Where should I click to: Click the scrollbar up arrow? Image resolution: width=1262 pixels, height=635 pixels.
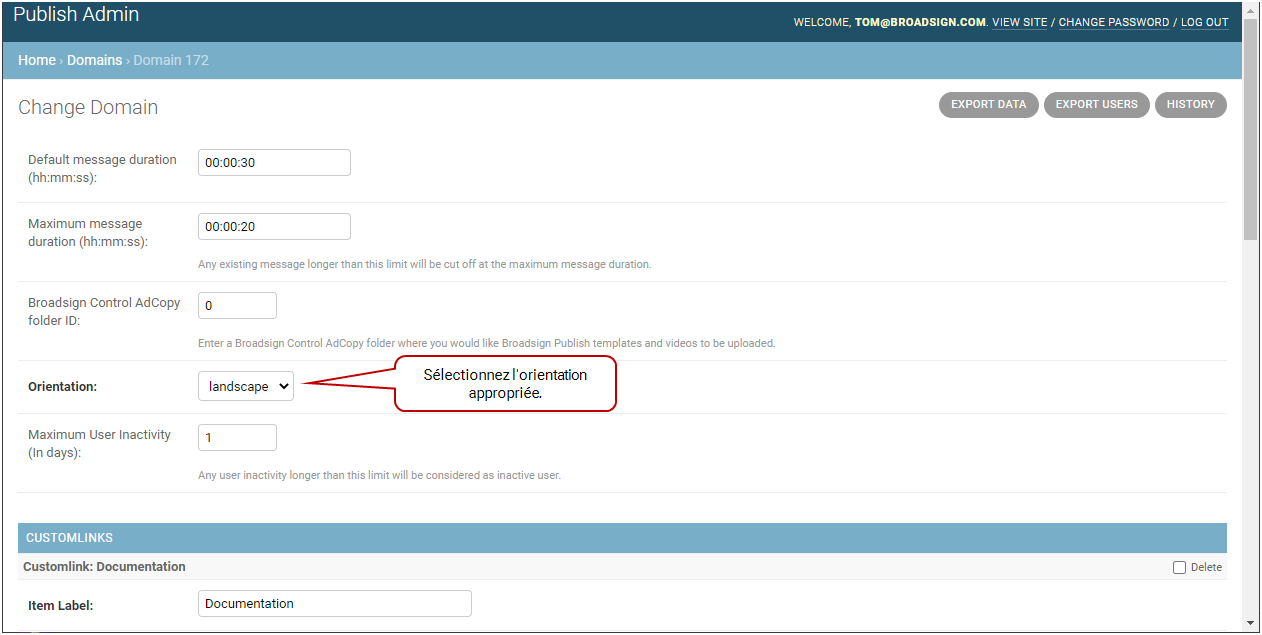click(1250, 10)
